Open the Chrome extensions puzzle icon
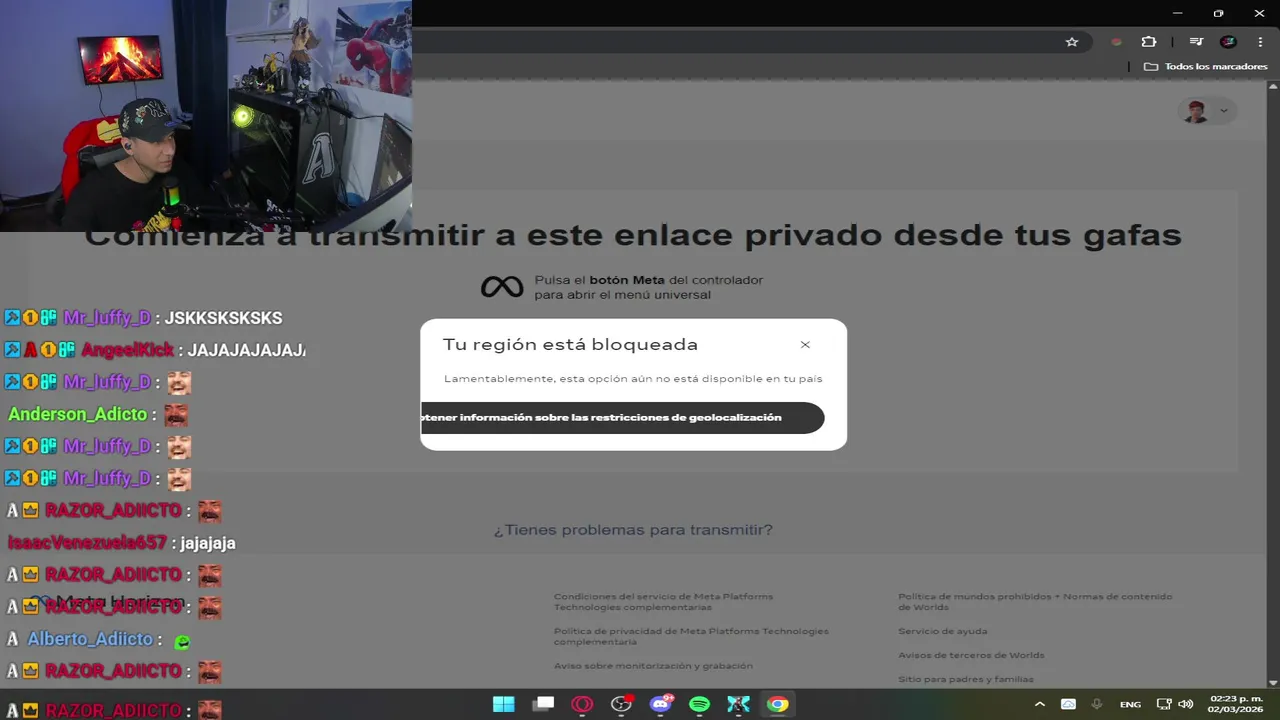The width and height of the screenshot is (1280, 720). [x=1148, y=42]
